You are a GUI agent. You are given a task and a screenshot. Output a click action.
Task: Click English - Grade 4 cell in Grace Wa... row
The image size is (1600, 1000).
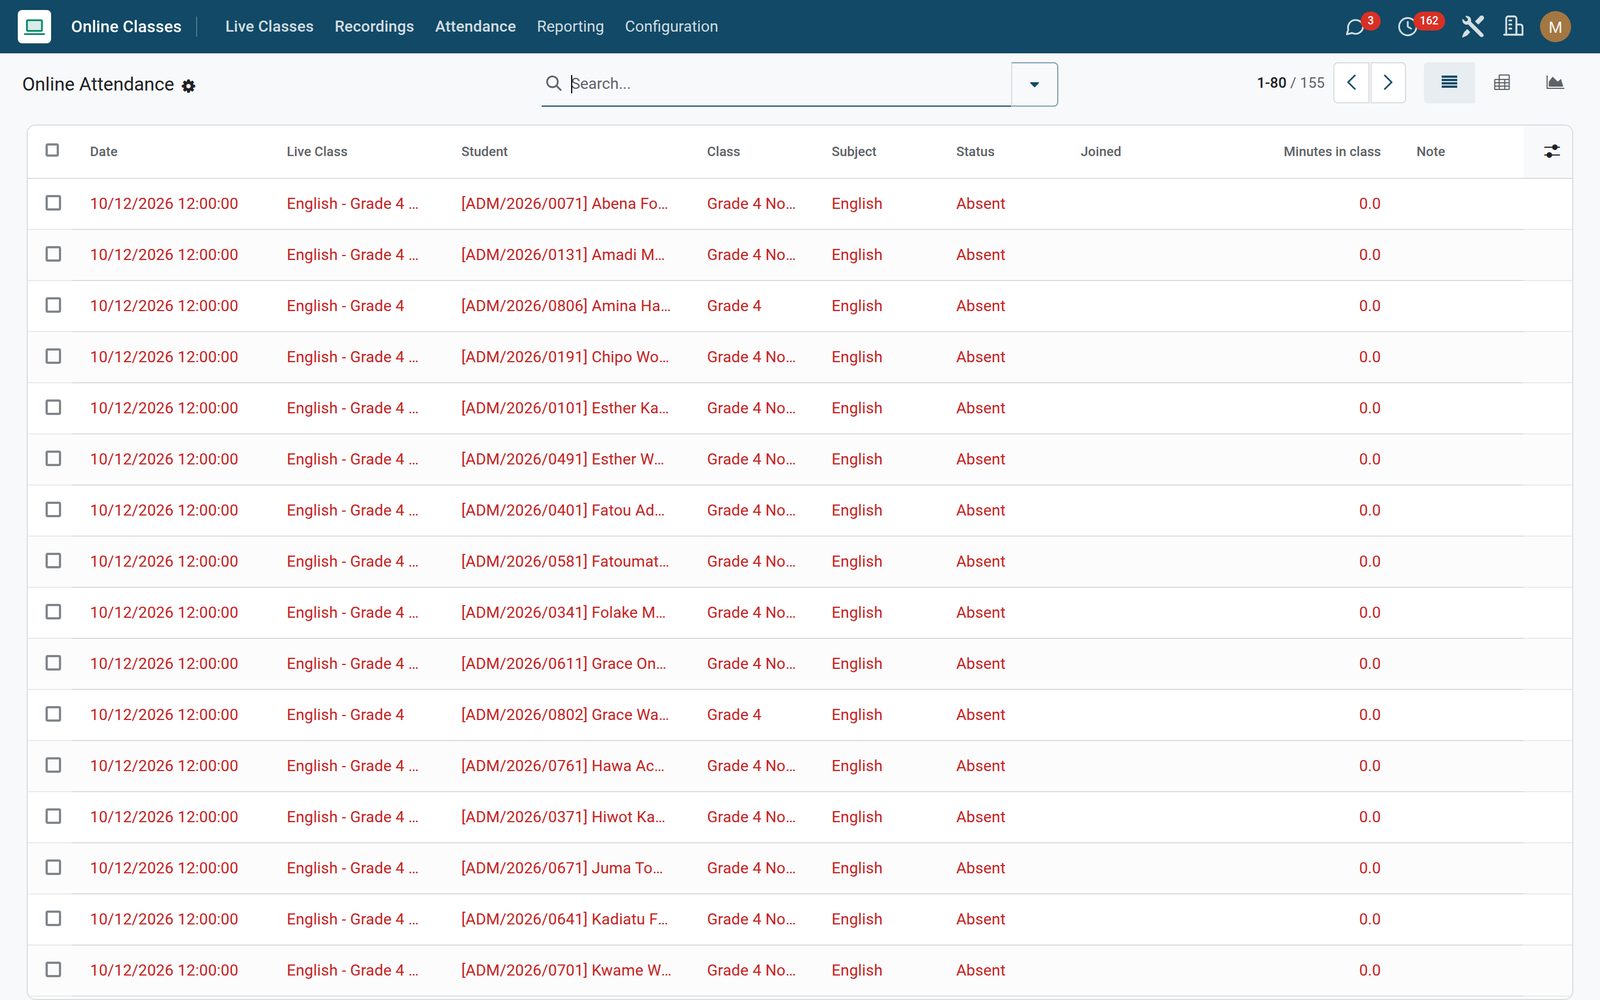tap(345, 714)
